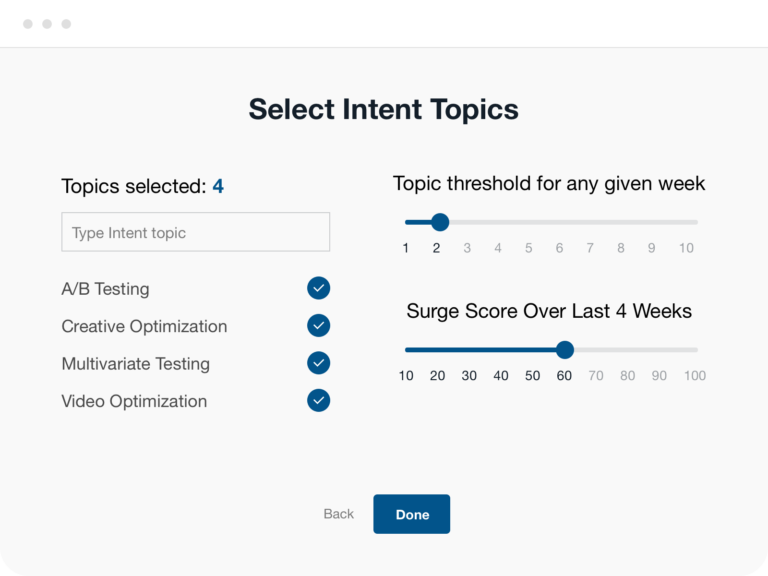
Task: Toggle the Multivariate Testing checkmark
Action: click(318, 363)
